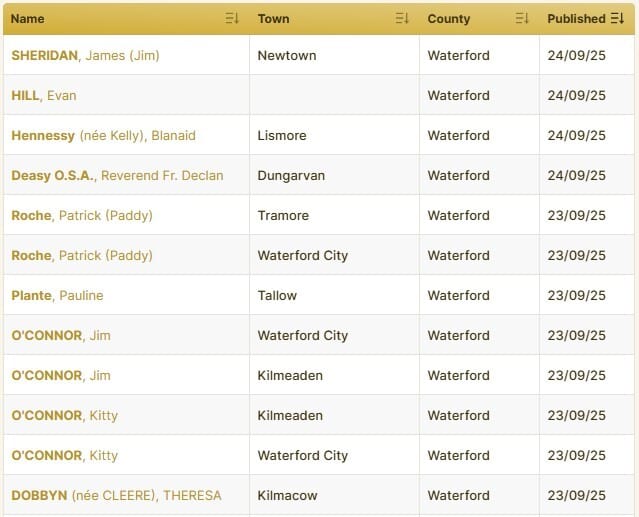Screen dimensions: 639x517
Task: Click the Tallow town cell
Action: (x=277, y=295)
